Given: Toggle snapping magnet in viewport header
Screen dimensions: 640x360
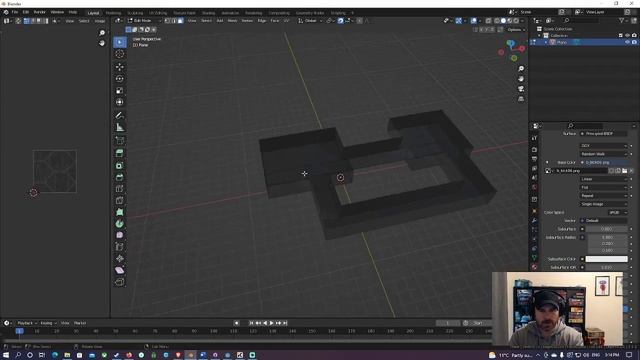Looking at the screenshot, I should [x=340, y=20].
